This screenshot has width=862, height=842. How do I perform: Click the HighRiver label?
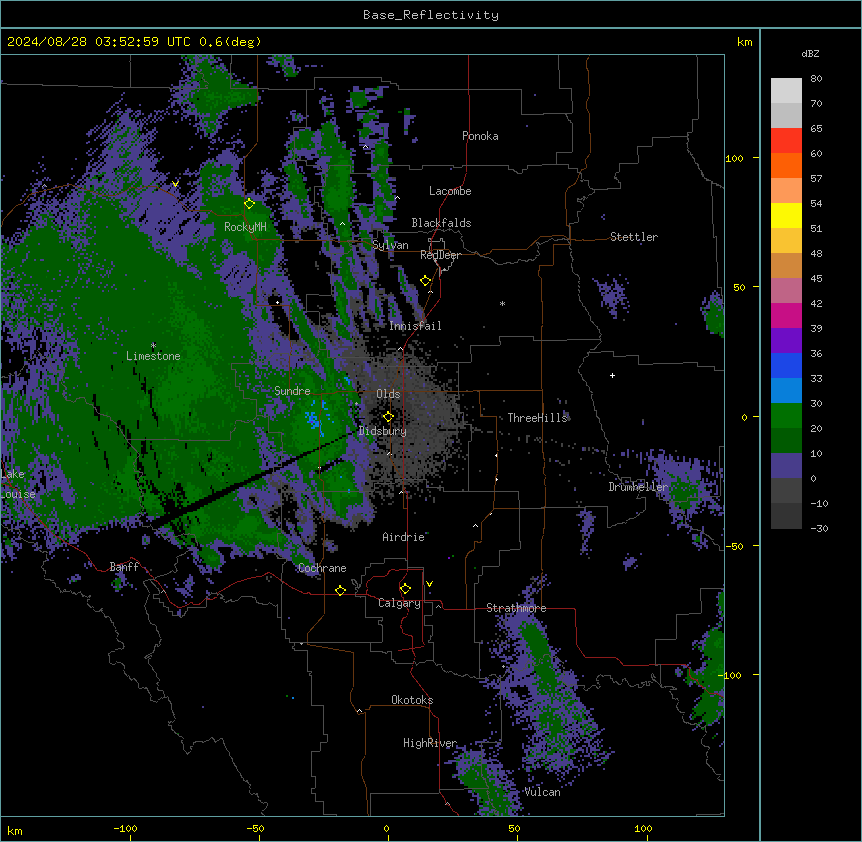[430, 743]
